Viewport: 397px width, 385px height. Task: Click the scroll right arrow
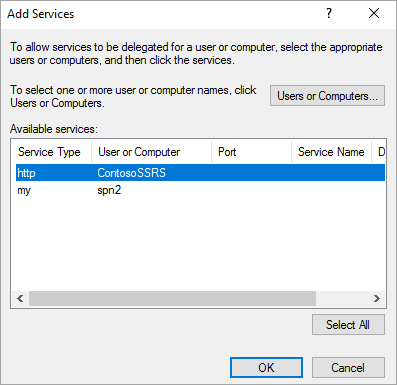click(x=377, y=298)
